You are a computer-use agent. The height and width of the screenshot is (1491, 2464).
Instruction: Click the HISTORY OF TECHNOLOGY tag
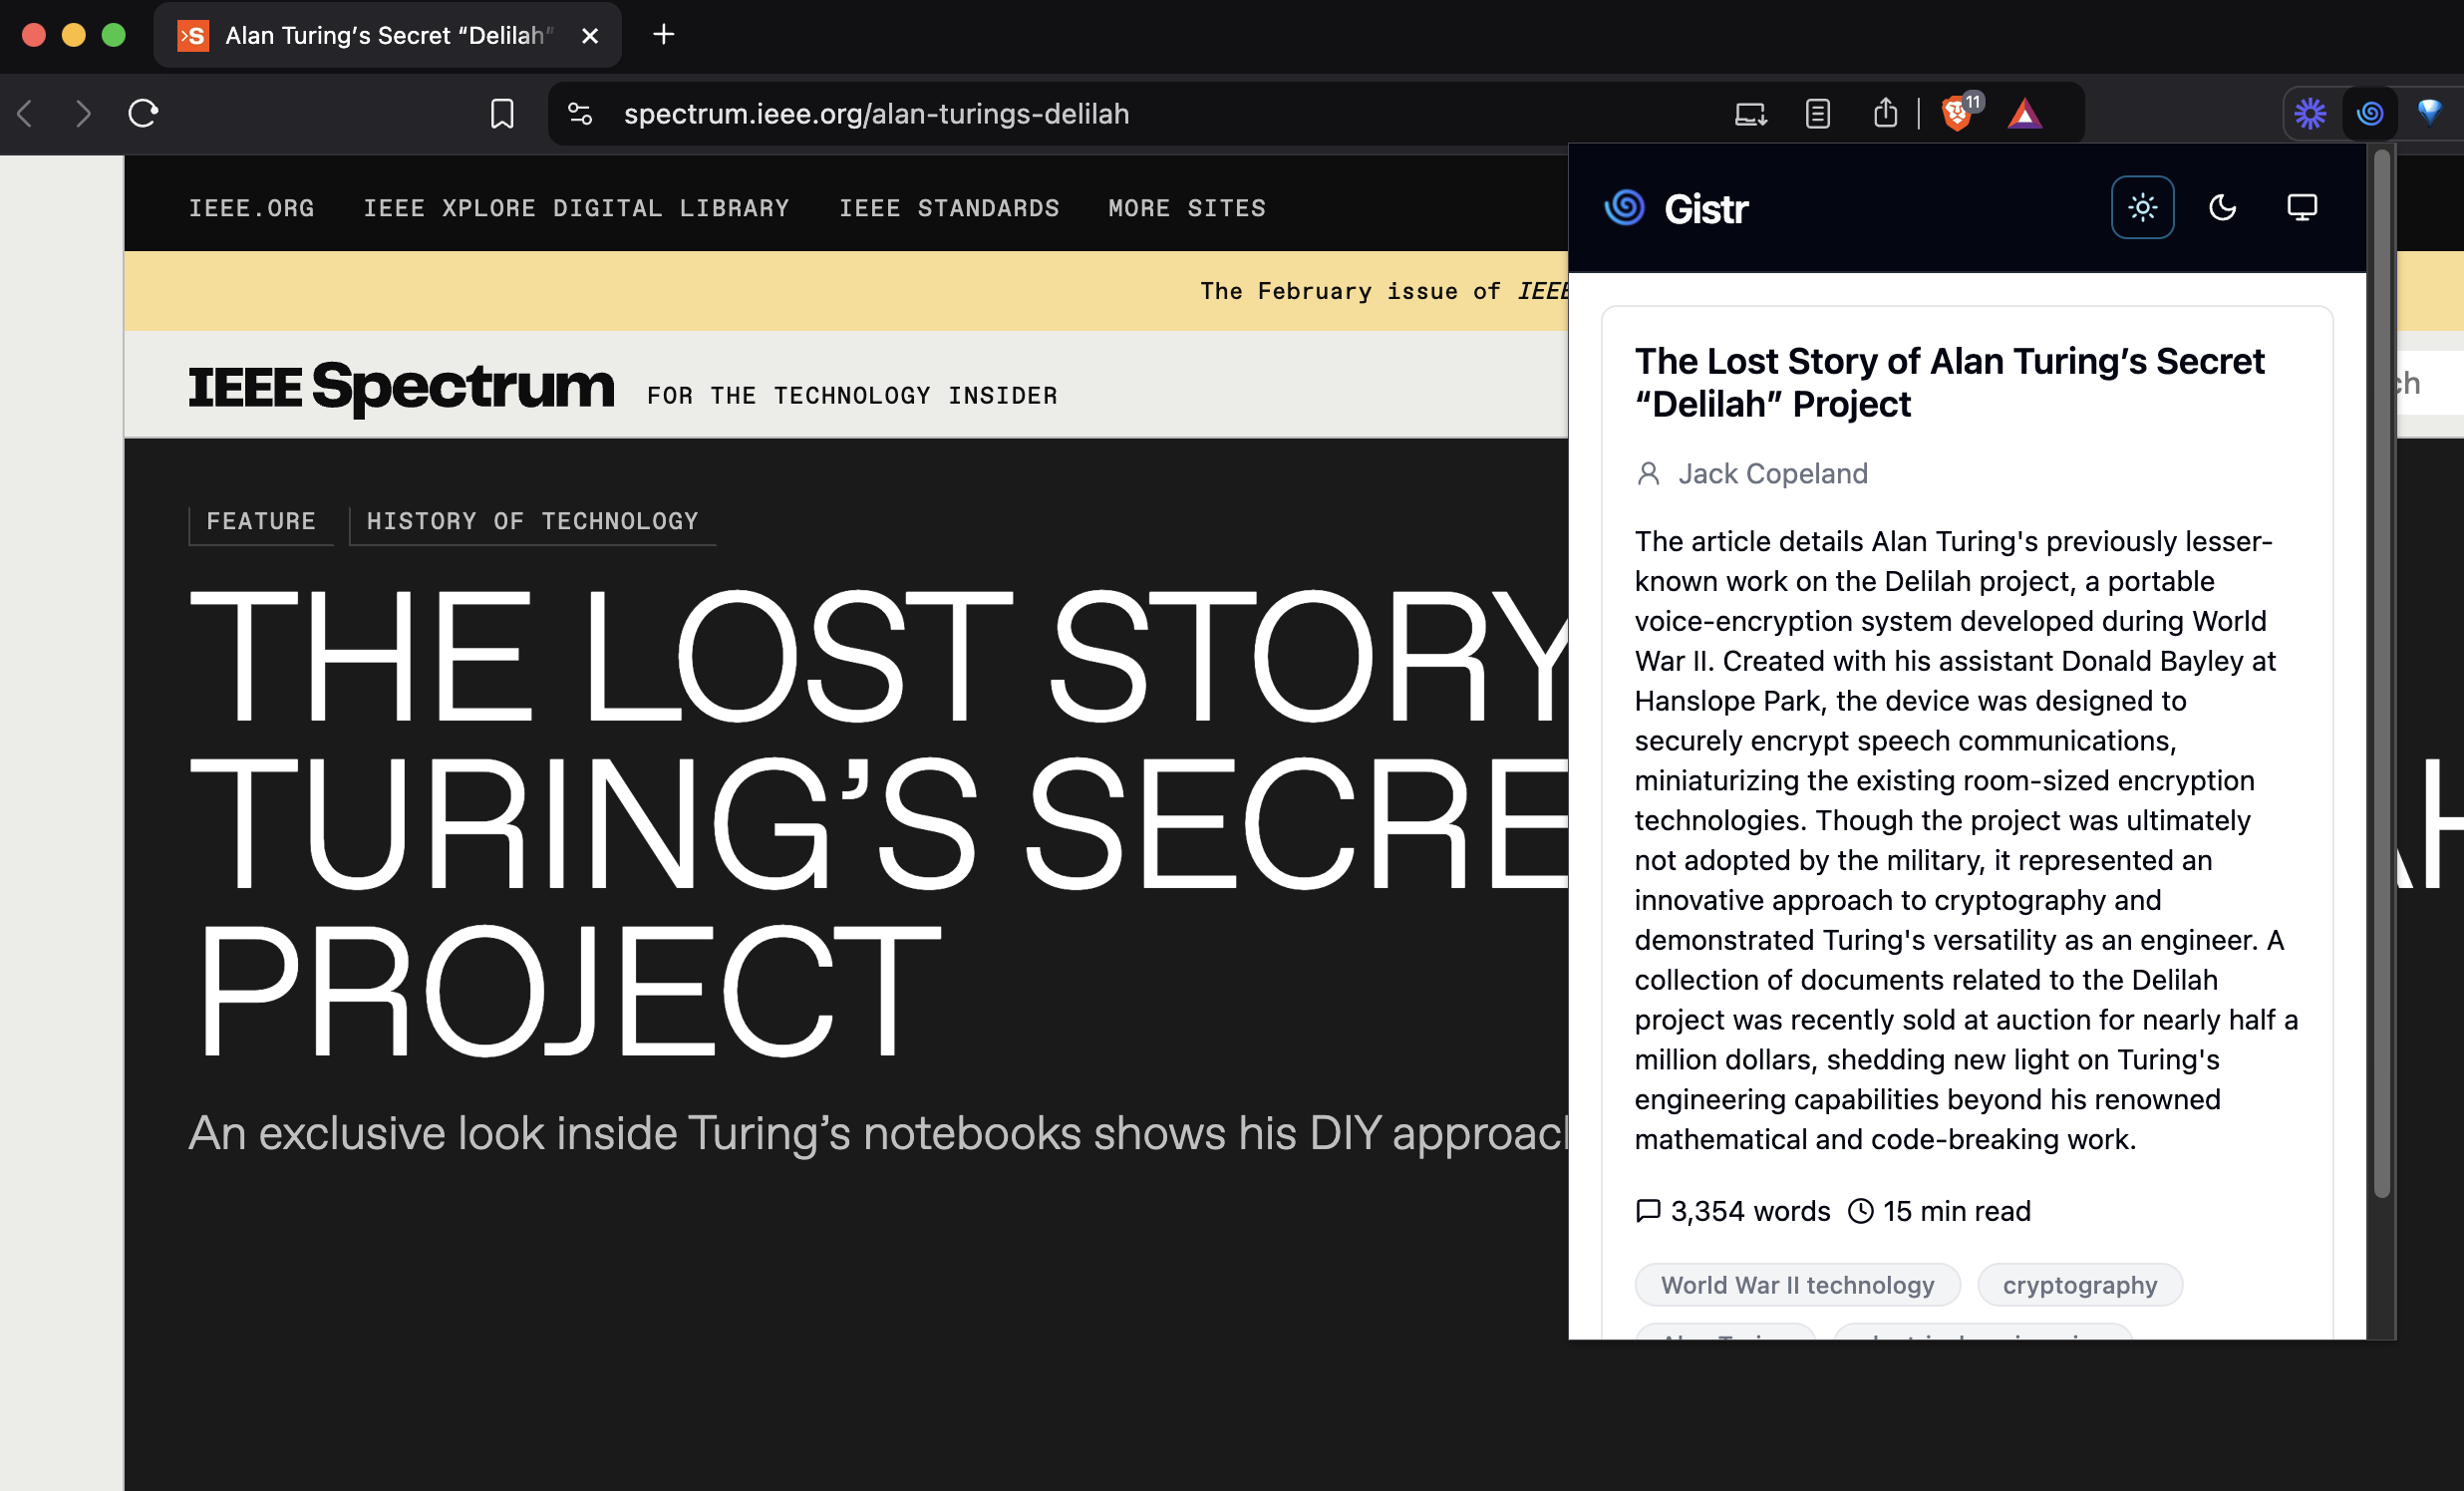click(x=532, y=521)
